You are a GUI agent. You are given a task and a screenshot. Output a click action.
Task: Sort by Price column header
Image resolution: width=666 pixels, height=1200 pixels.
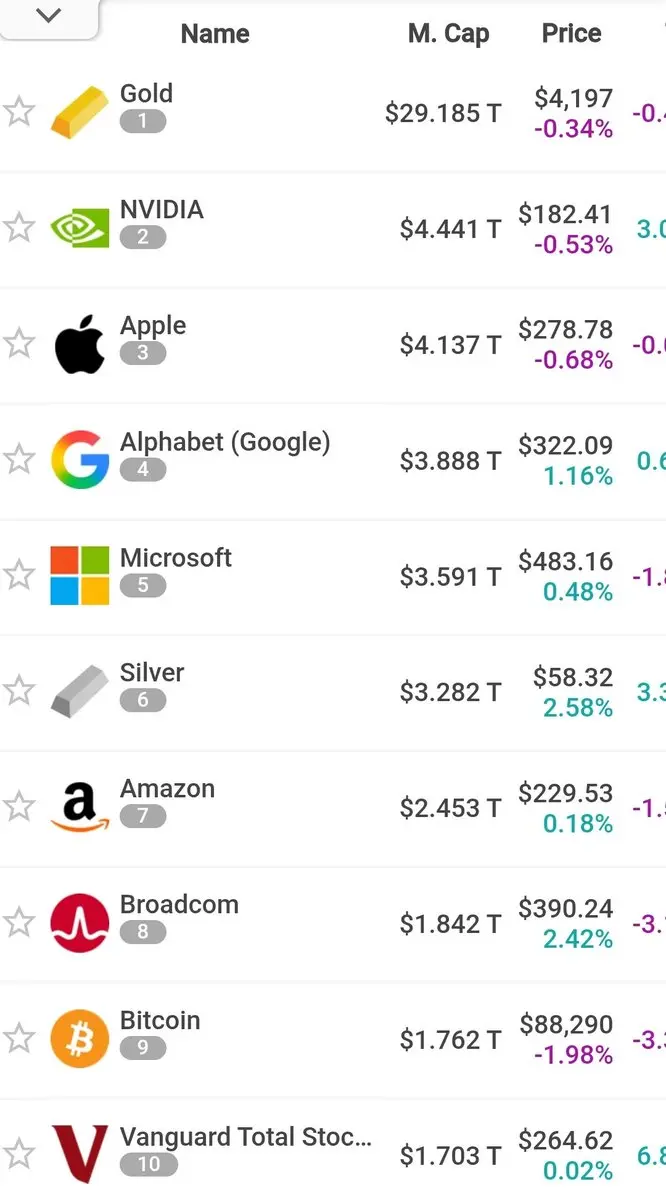pyautogui.click(x=571, y=34)
